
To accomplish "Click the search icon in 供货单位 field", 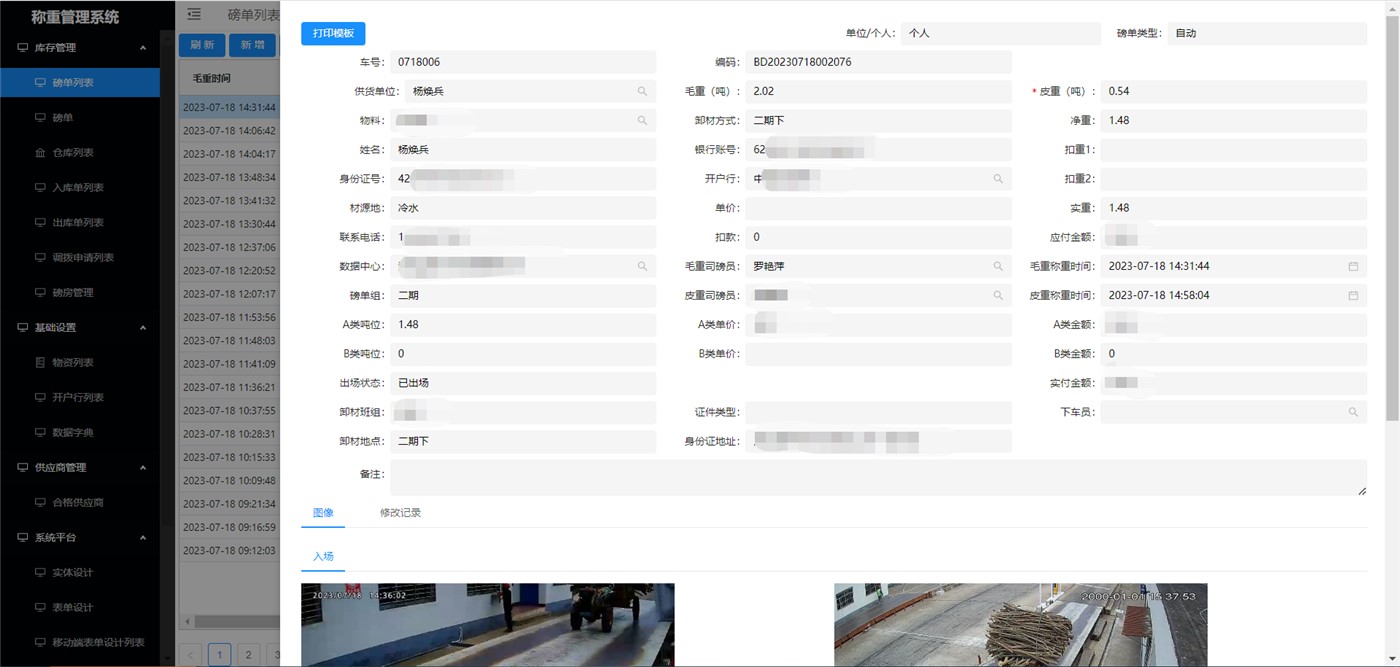I will pyautogui.click(x=642, y=91).
